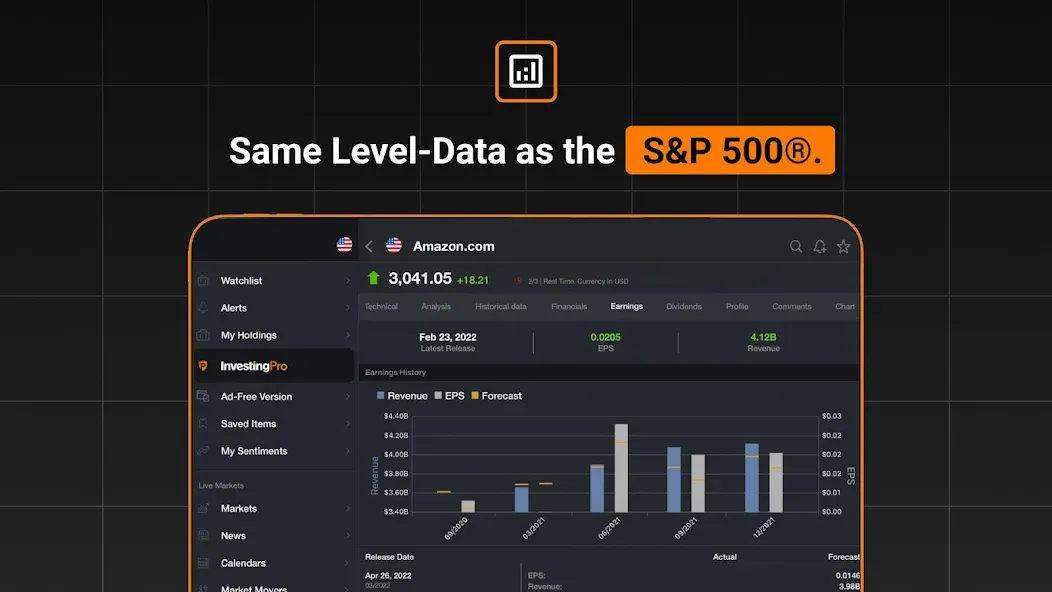Open the Comments tab

792,306
